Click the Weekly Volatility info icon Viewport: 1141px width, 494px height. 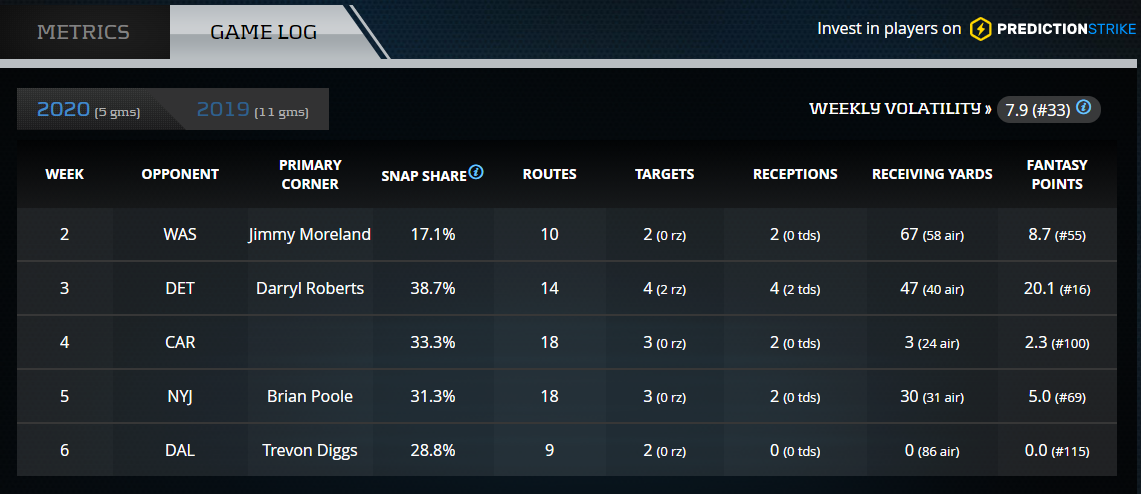pyautogui.click(x=1083, y=108)
